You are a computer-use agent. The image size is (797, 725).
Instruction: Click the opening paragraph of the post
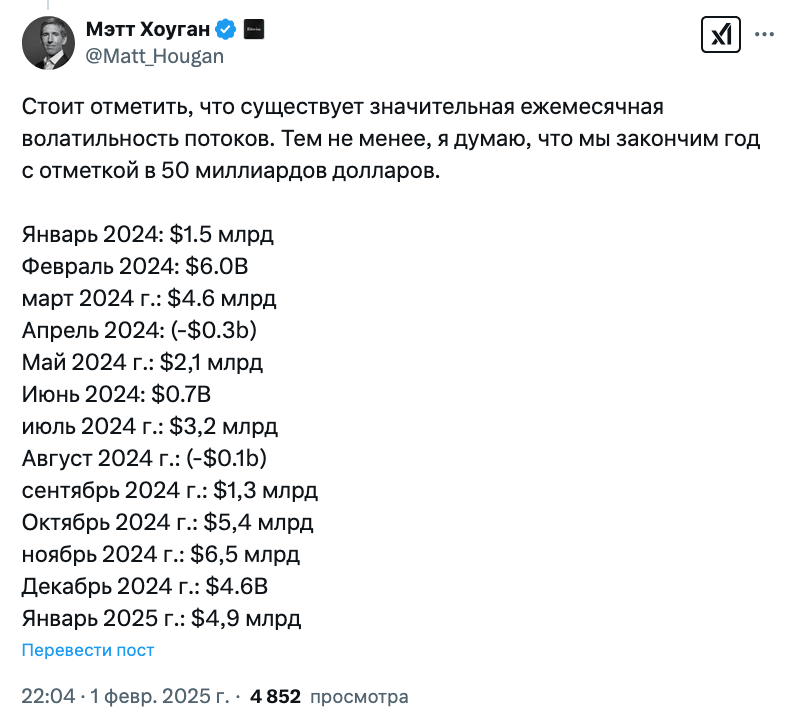point(391,139)
